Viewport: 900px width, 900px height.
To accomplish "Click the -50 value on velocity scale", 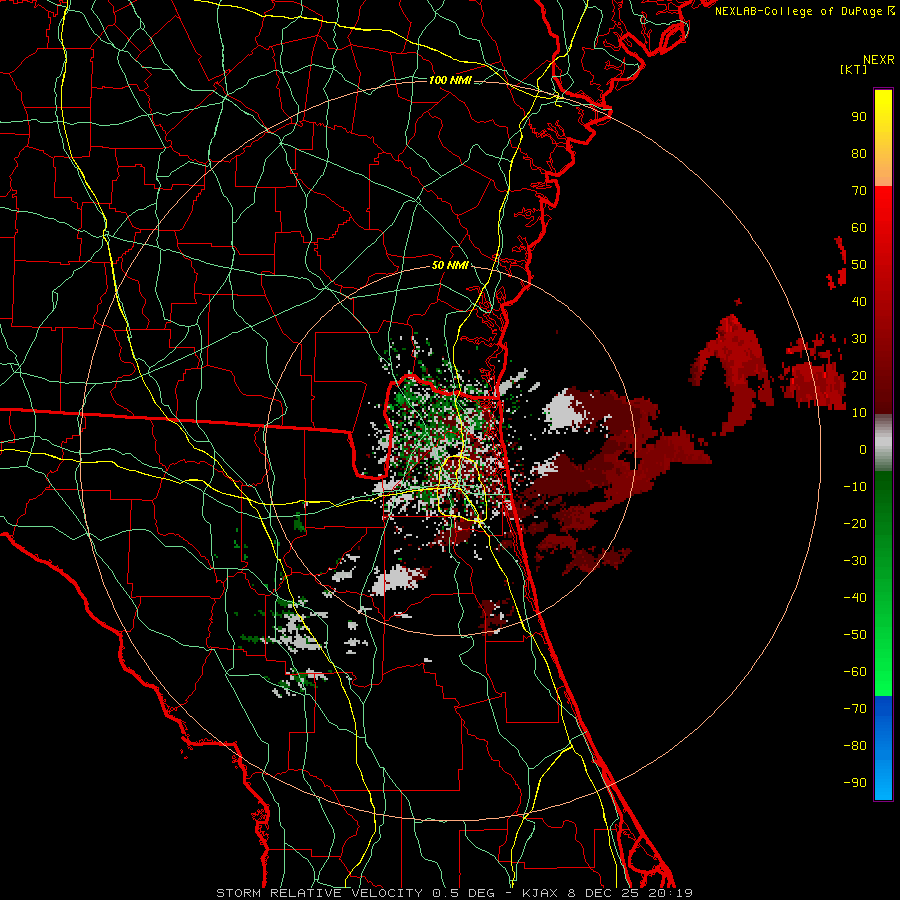I will 855,635.
